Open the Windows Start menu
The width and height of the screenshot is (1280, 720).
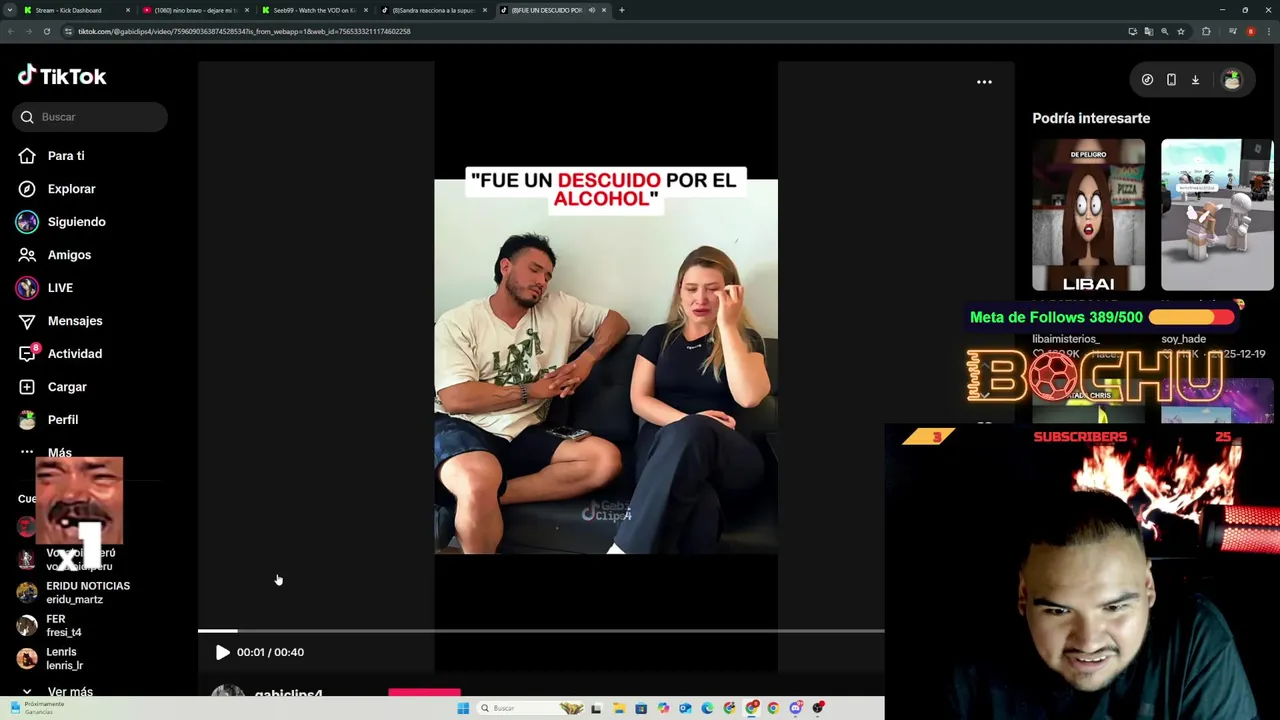coord(463,708)
